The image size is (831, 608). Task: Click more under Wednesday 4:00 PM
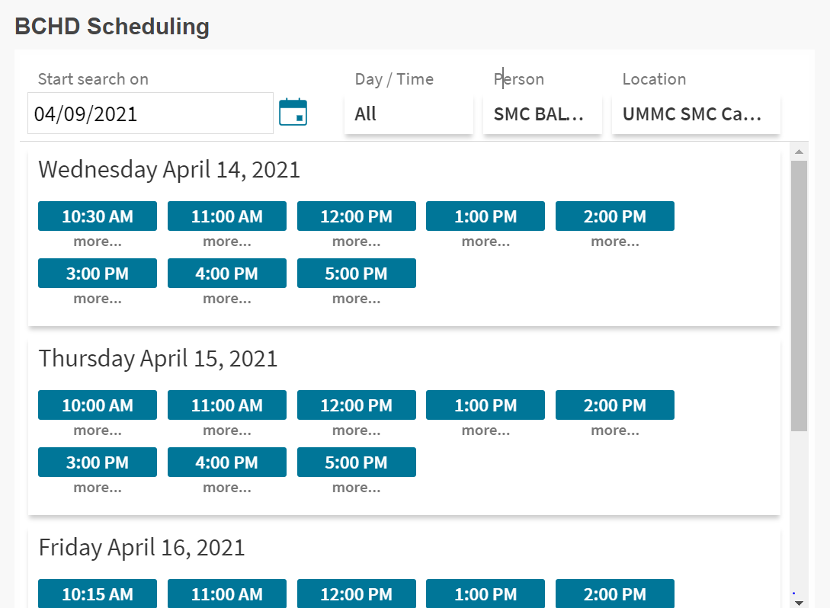click(x=227, y=298)
